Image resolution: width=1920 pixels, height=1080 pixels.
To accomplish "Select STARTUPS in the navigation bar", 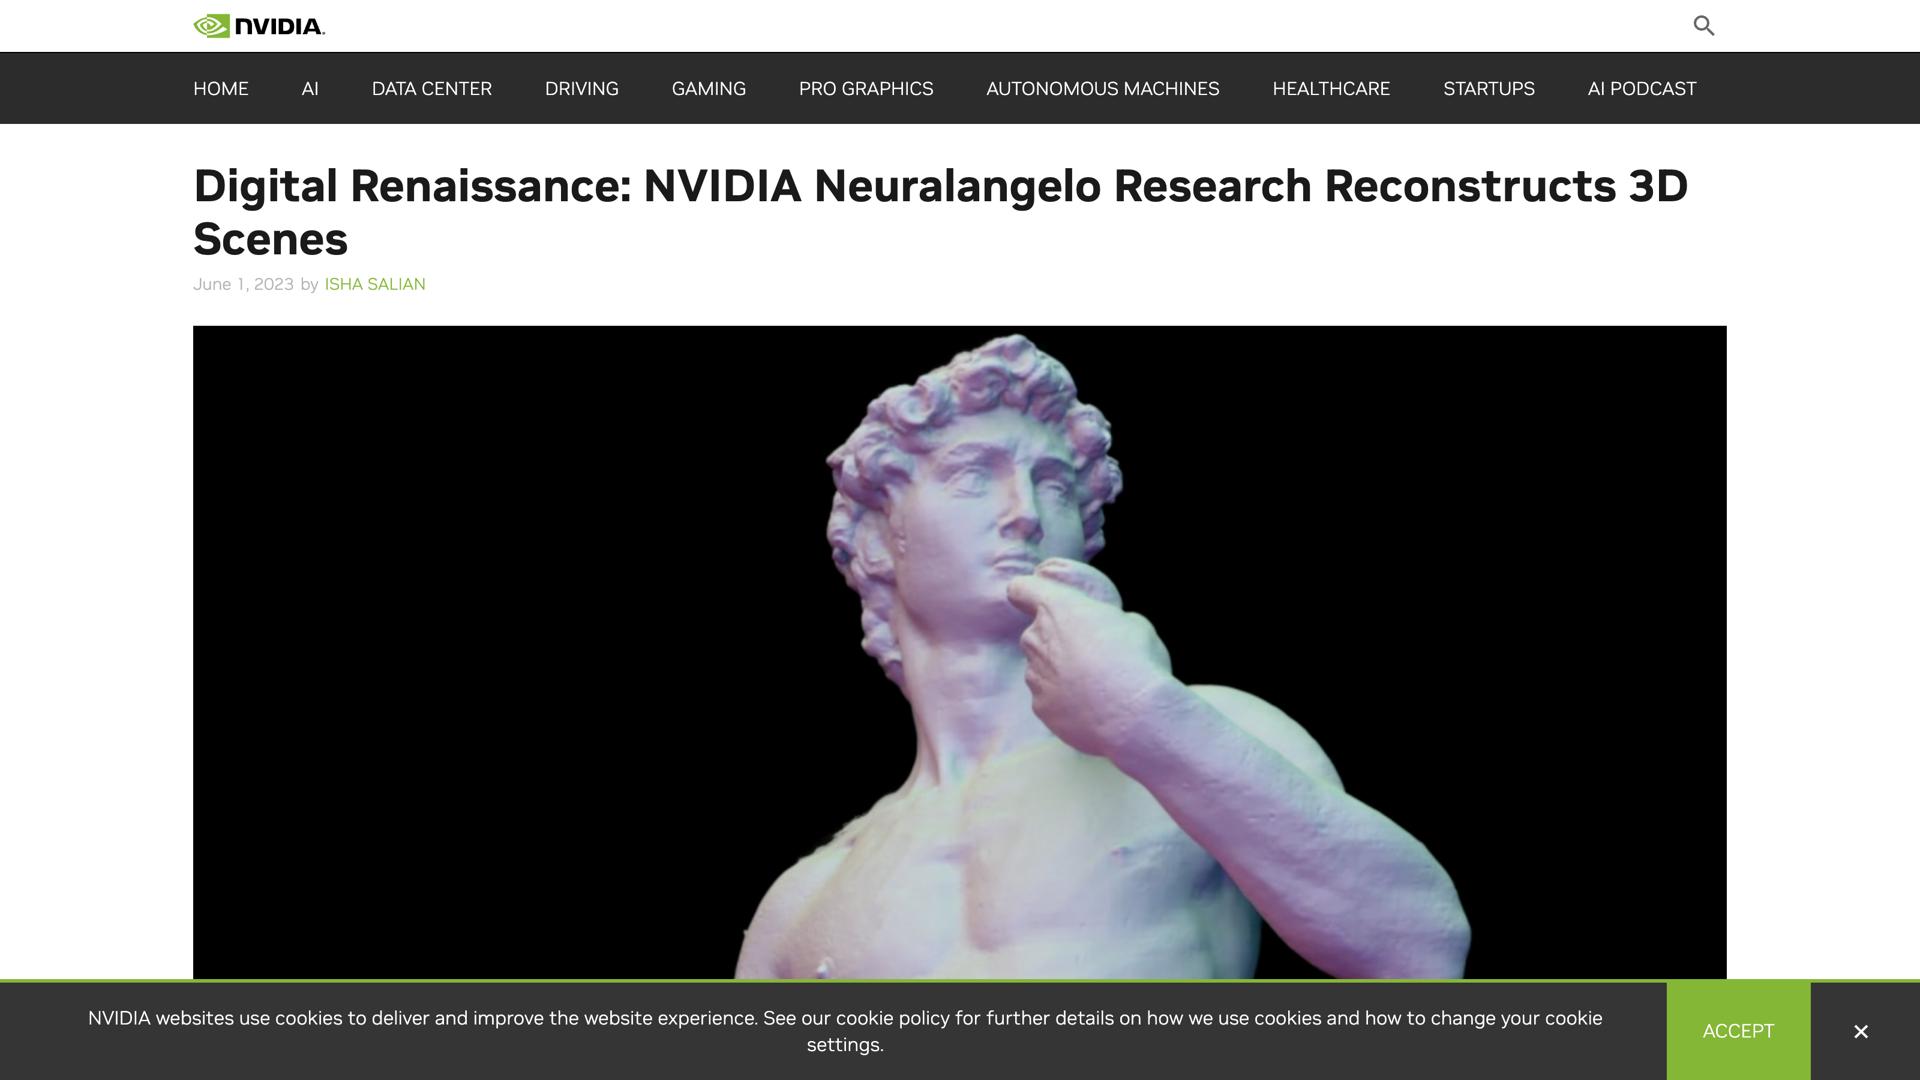I will click(1488, 88).
